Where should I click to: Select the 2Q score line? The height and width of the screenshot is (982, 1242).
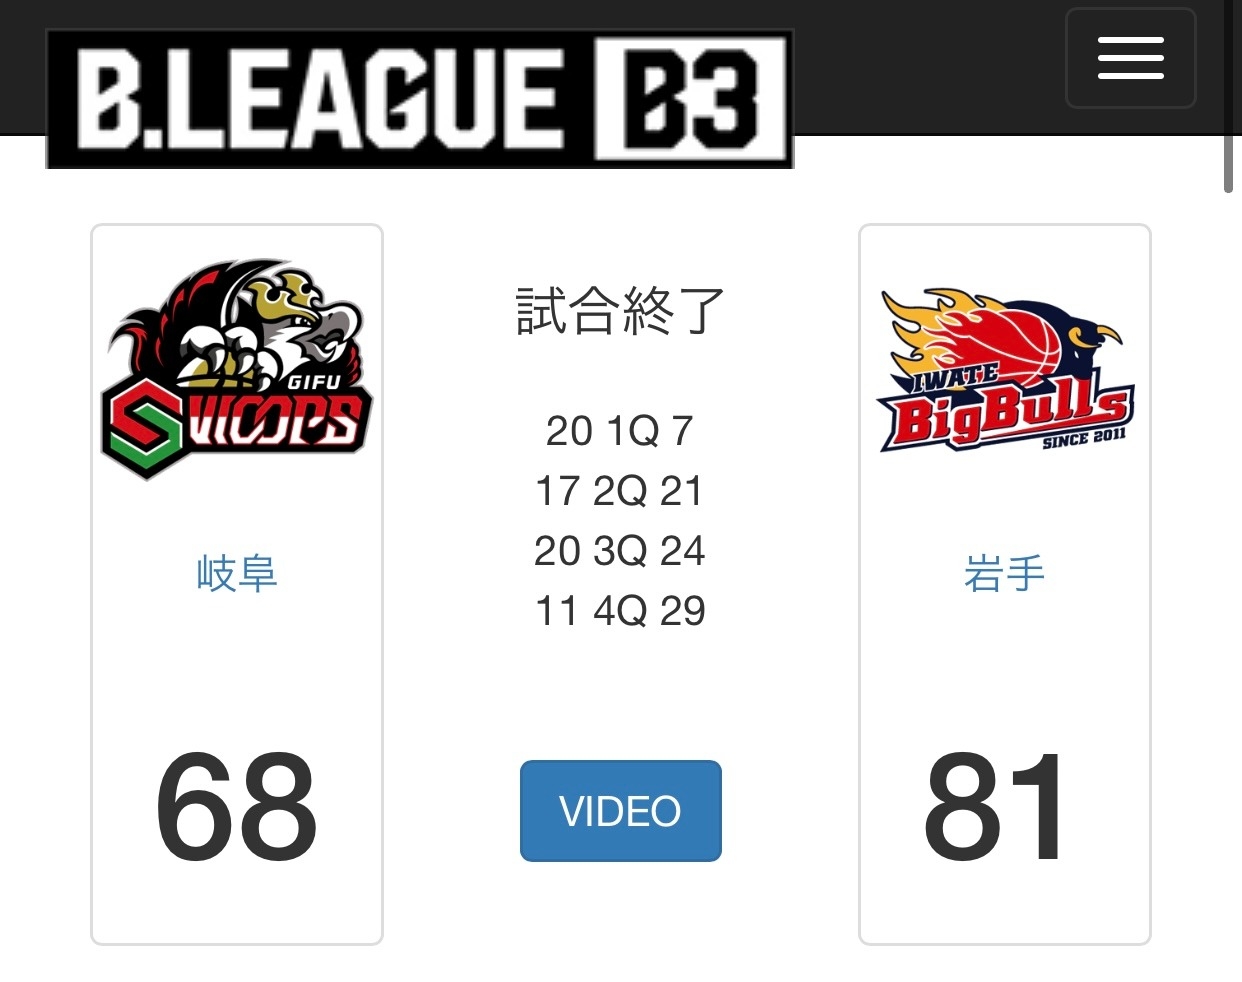click(x=620, y=491)
